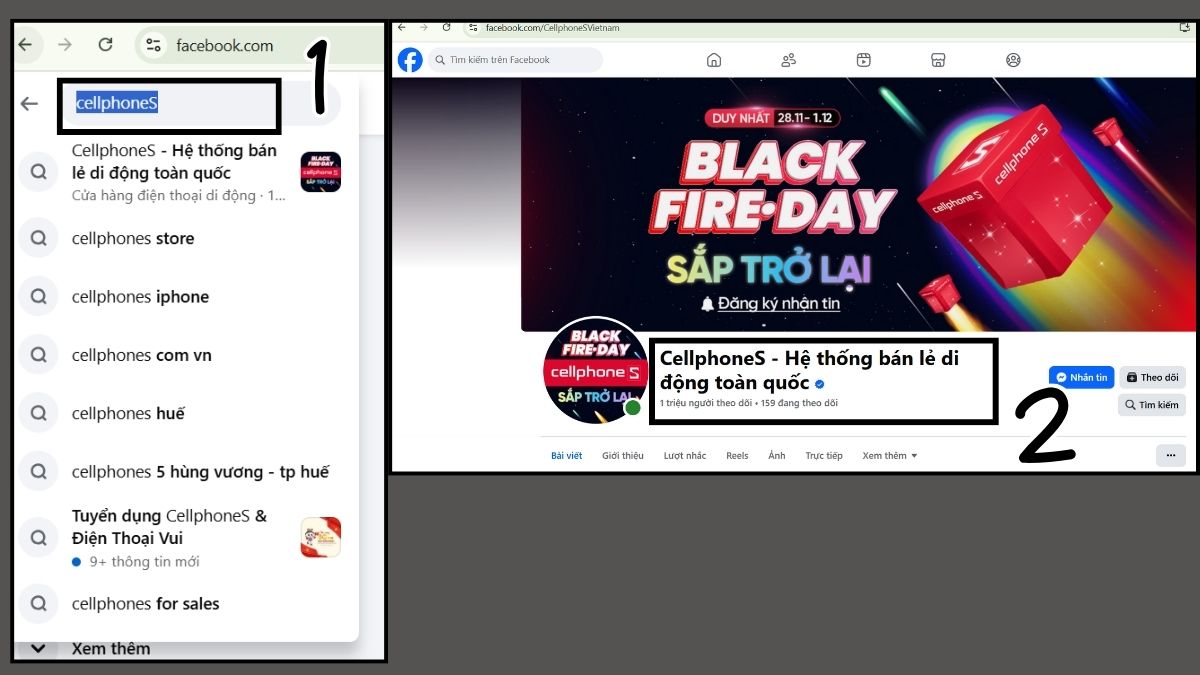
Task: Click the Tuyển dụng CellphoneS page thumbnail
Action: click(320, 537)
